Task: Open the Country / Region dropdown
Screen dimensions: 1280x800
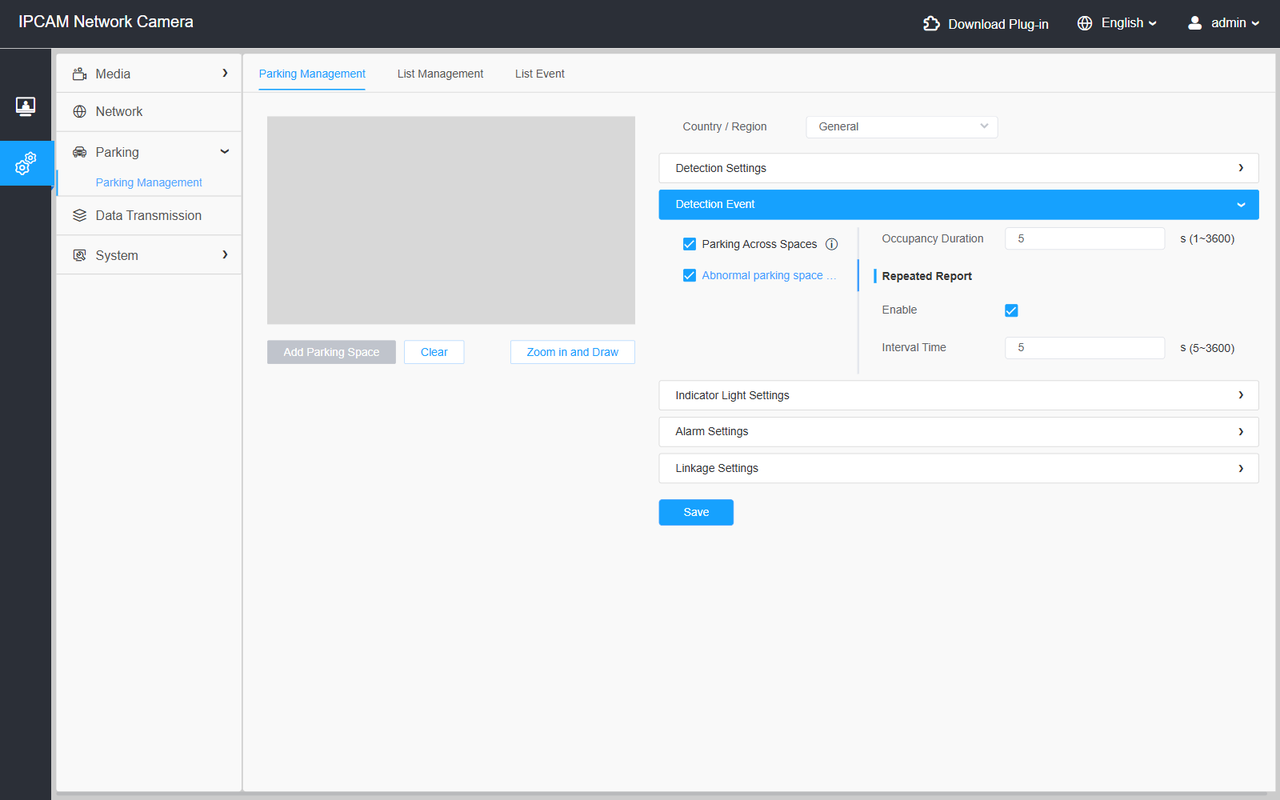Action: click(902, 127)
